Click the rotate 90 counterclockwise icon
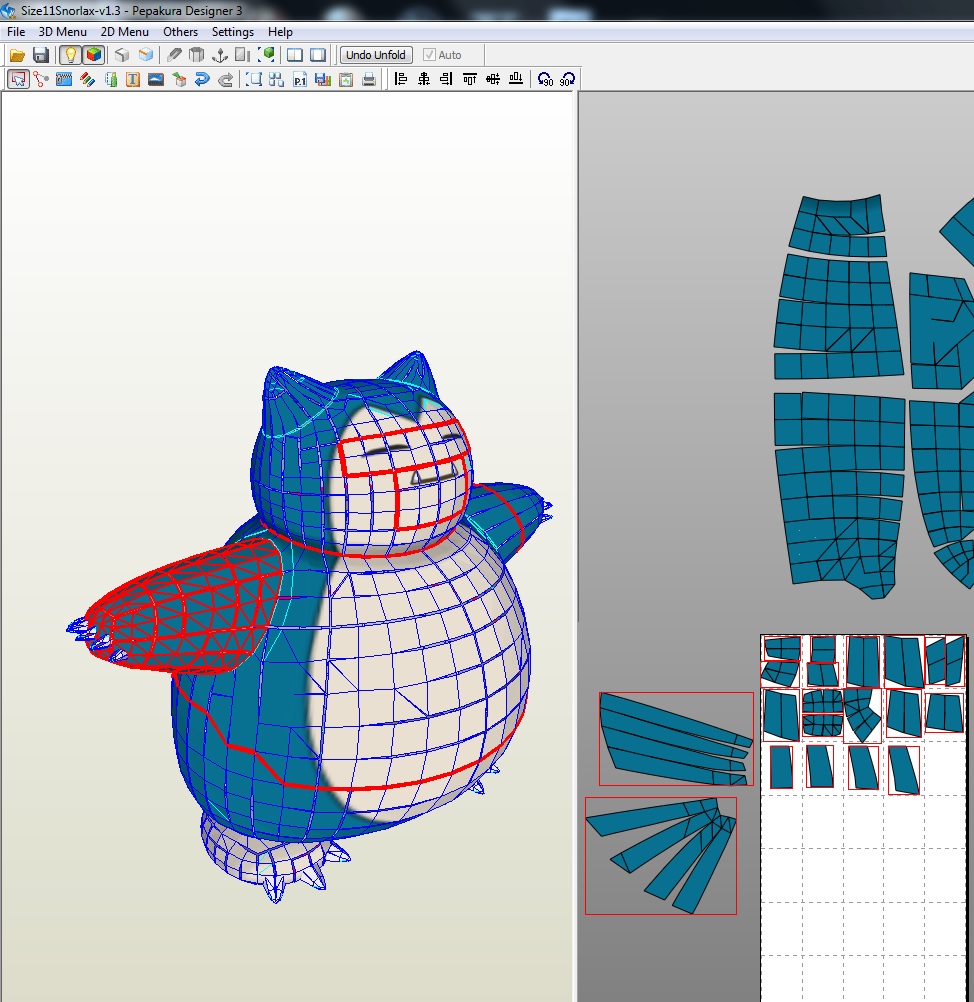974x1002 pixels. click(x=545, y=79)
